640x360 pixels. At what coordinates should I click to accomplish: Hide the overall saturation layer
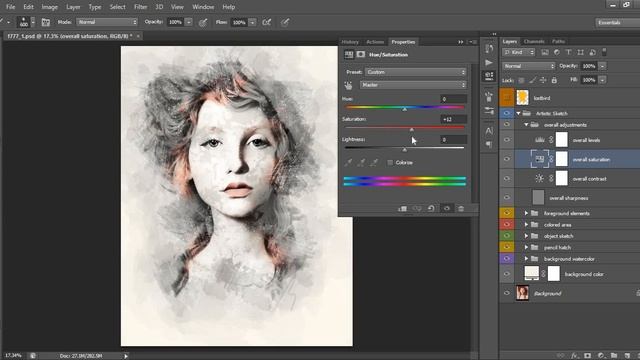click(x=507, y=159)
